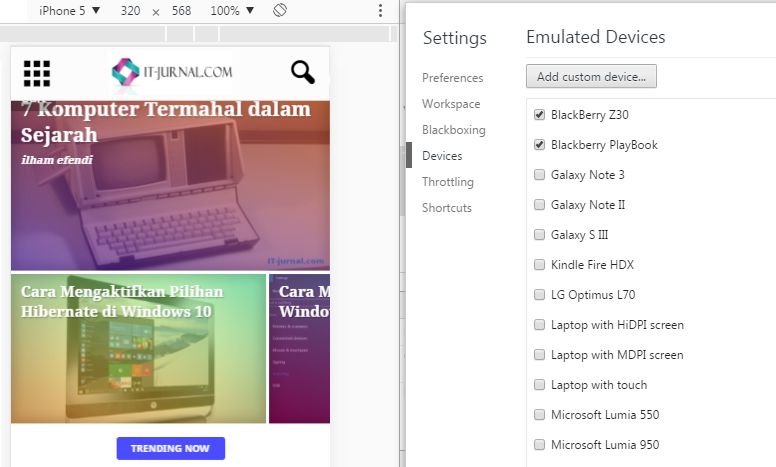Switch to the Throttling settings tab
776x467 pixels.
point(448,182)
